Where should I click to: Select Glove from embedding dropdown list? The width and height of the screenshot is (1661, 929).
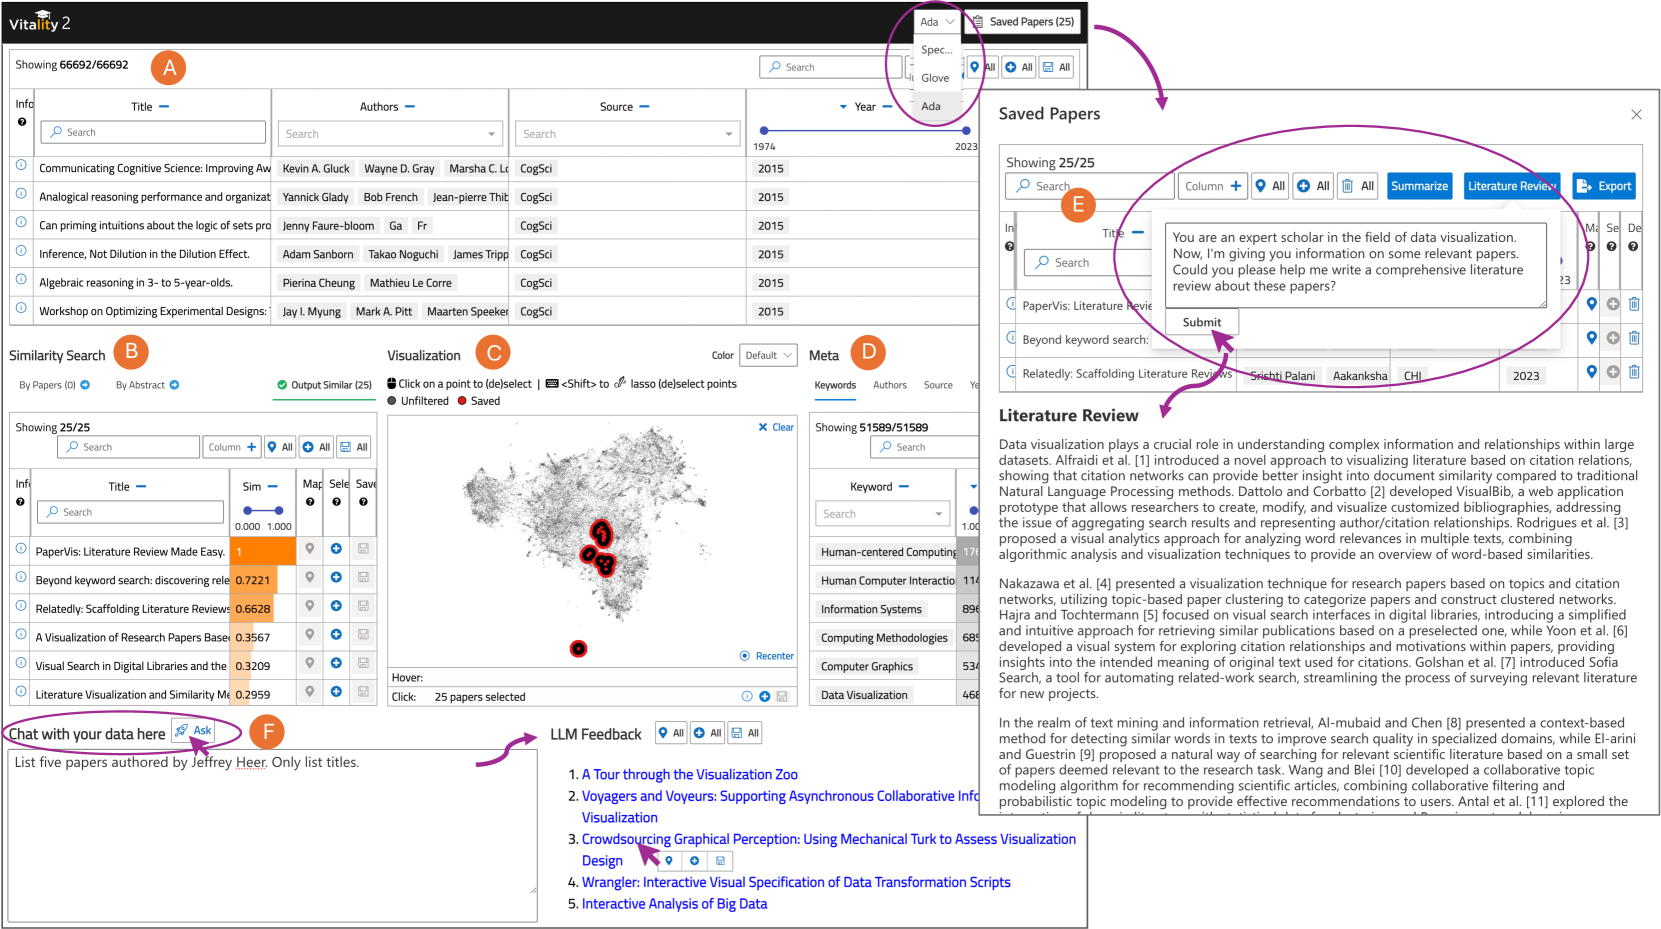point(935,78)
